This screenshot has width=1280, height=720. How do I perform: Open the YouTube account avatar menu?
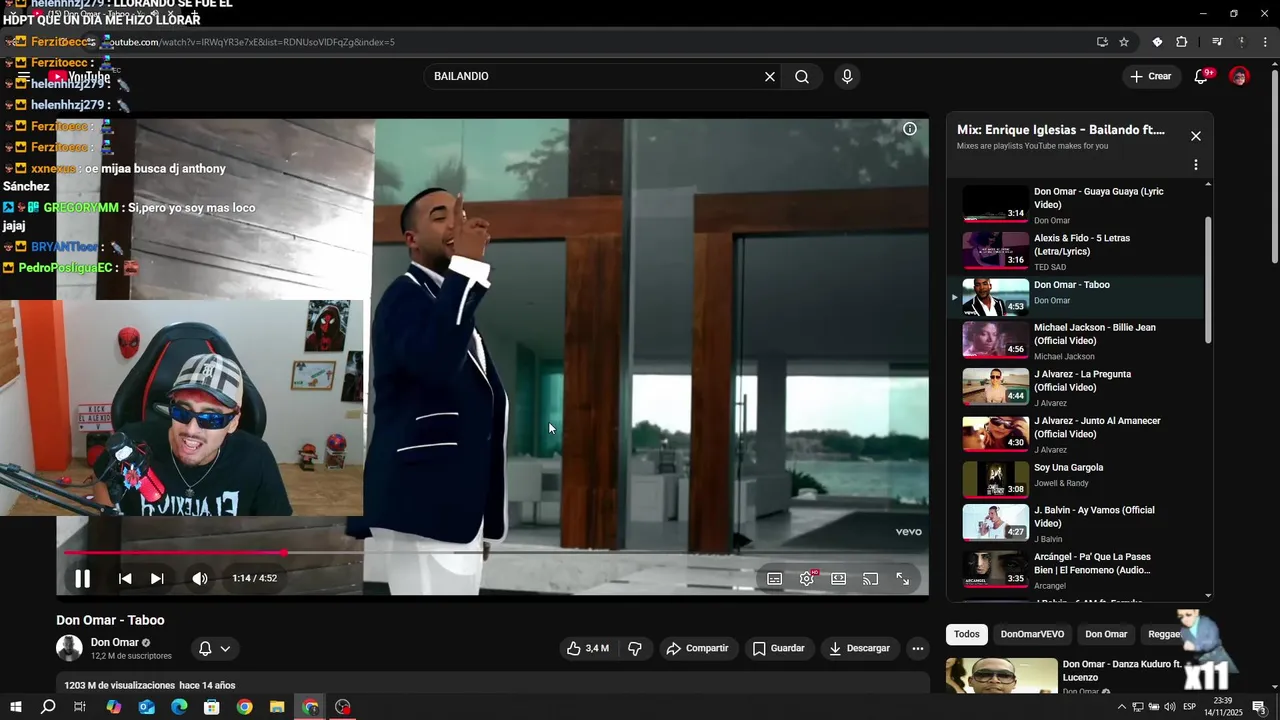click(1239, 76)
